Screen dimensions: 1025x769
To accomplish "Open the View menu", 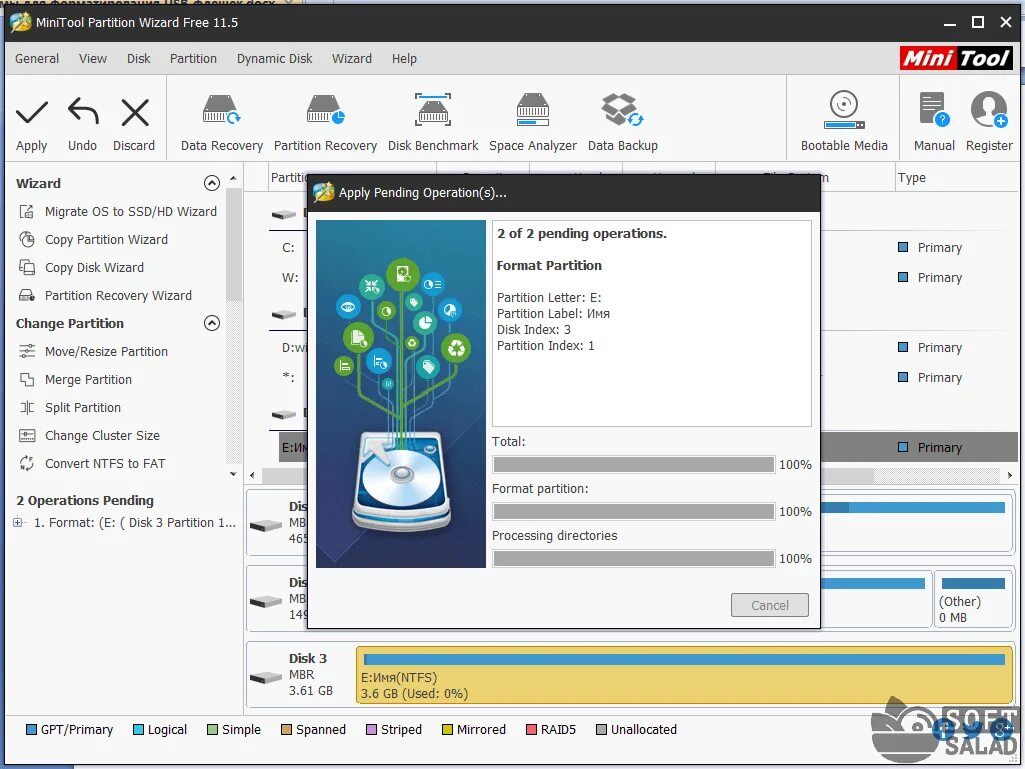I will tap(93, 59).
